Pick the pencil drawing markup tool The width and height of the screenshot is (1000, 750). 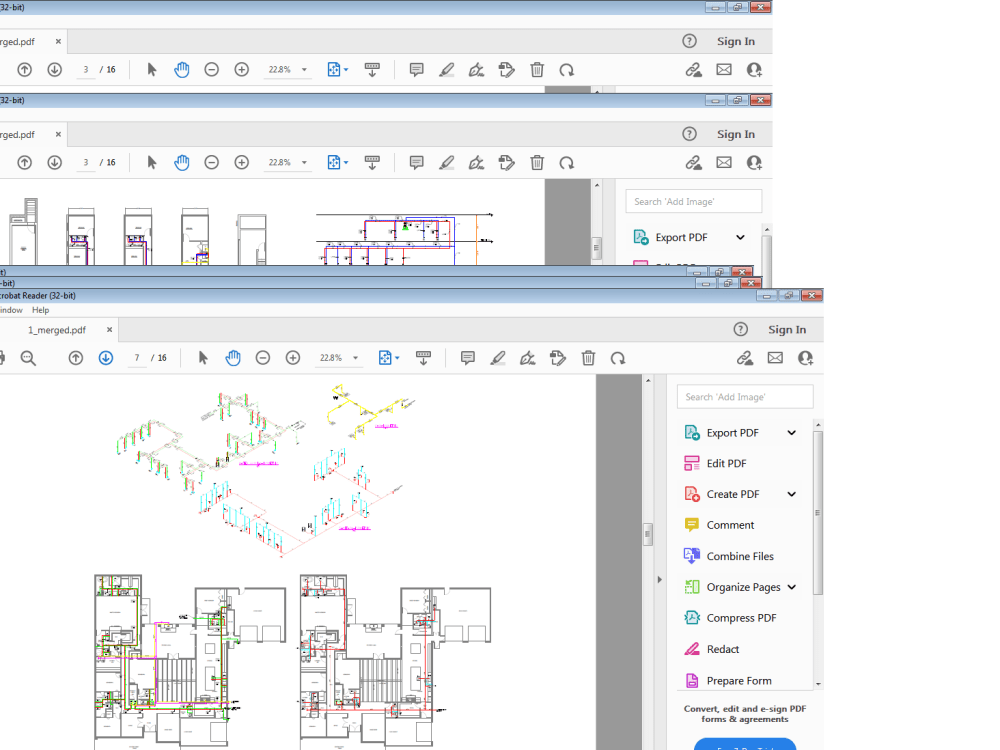click(528, 357)
